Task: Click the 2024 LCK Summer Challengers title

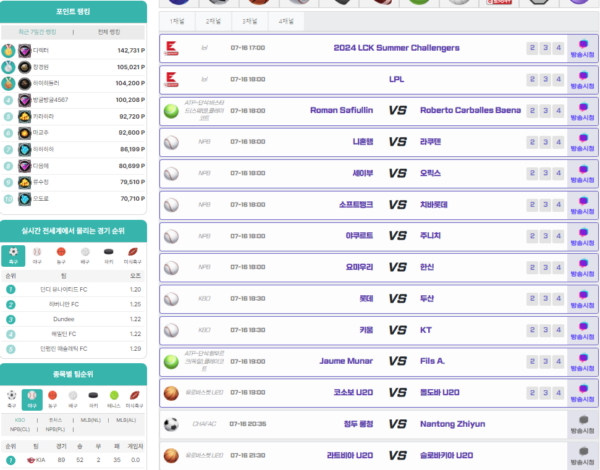Action: point(396,48)
